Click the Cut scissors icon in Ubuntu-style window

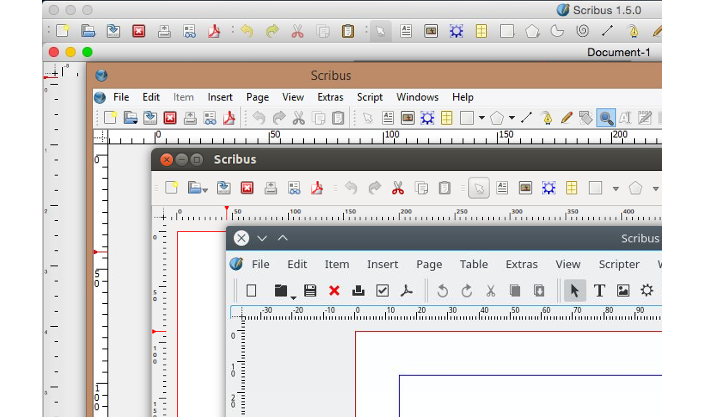click(397, 187)
